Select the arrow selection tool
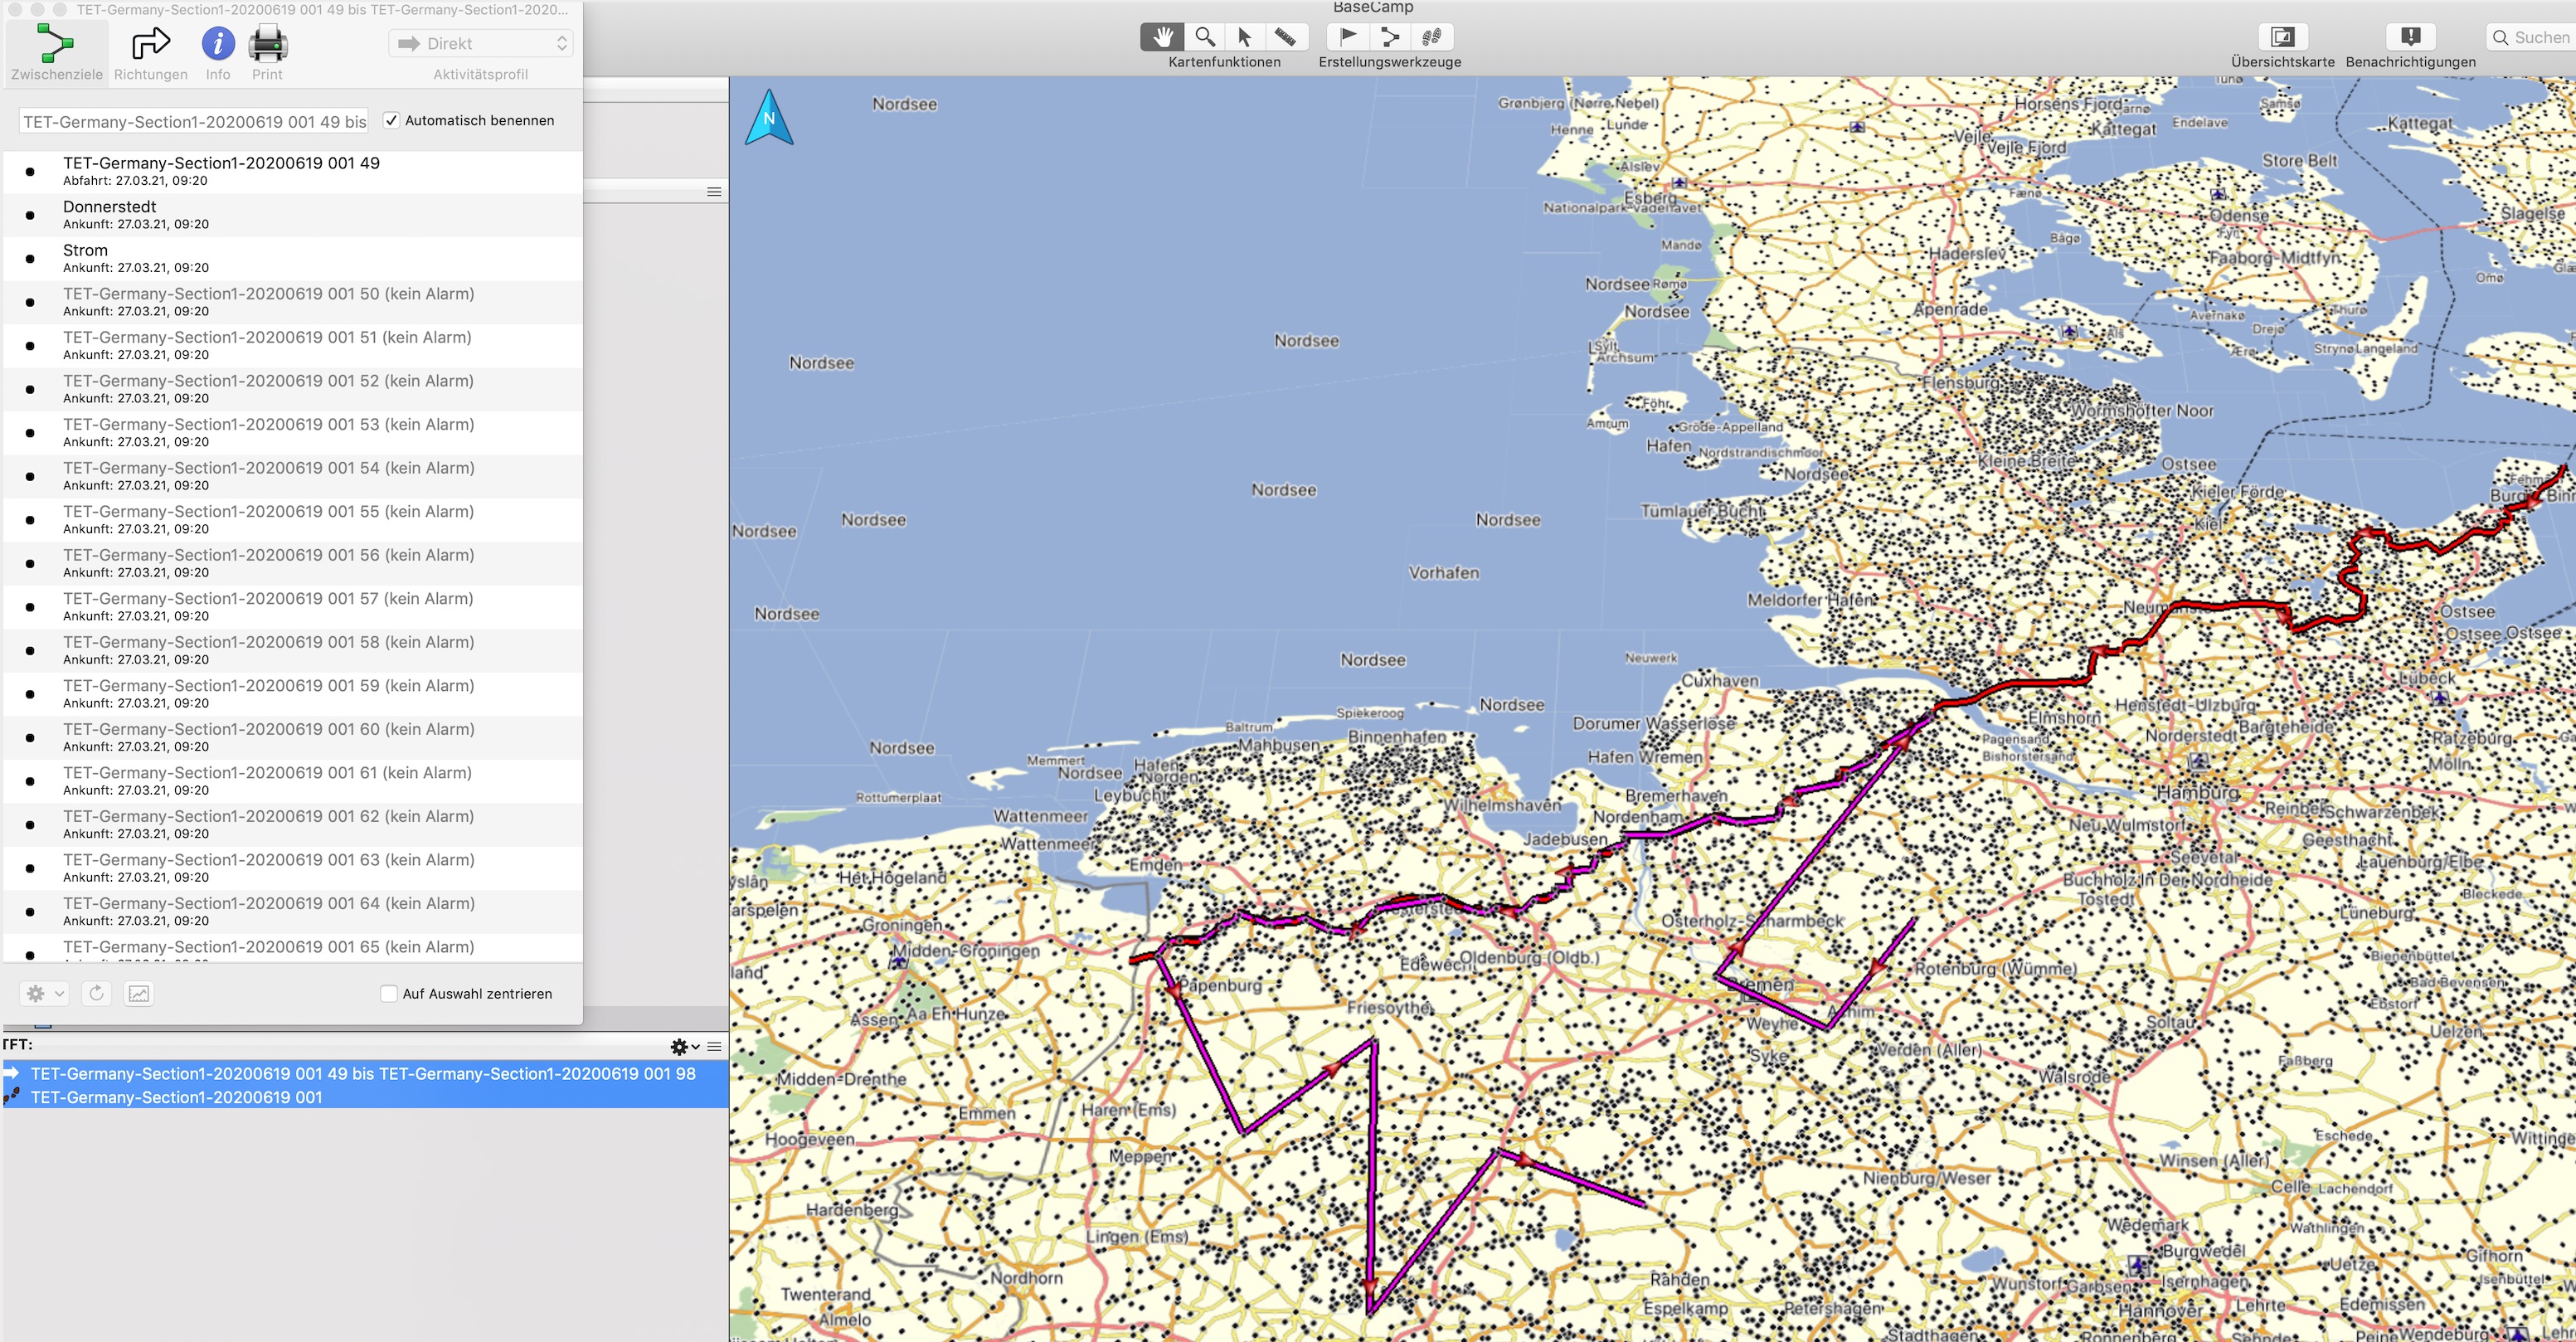The height and width of the screenshot is (1342, 2576). point(1245,37)
